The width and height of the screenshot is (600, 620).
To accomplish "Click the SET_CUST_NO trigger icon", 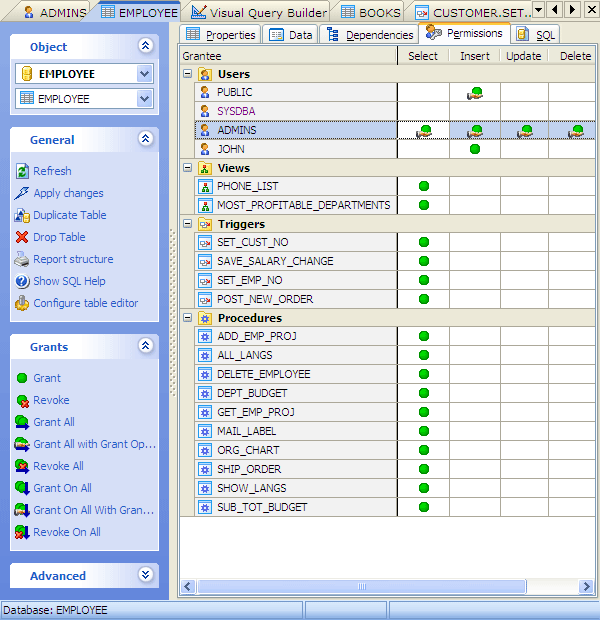I will pos(205,242).
